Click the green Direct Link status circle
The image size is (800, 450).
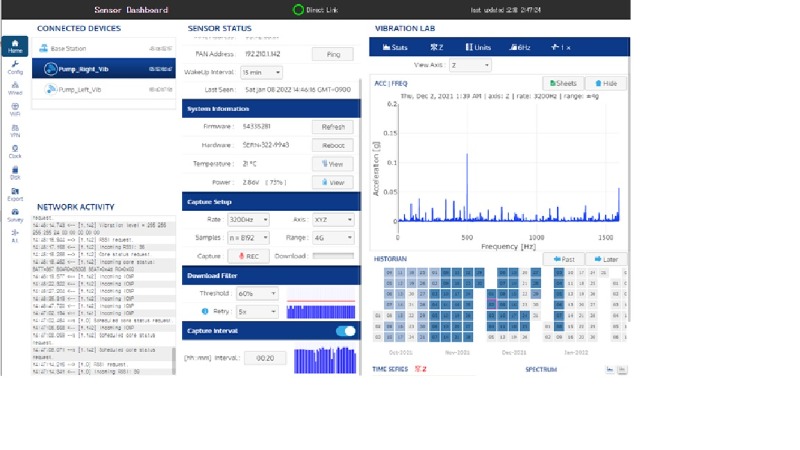point(298,10)
